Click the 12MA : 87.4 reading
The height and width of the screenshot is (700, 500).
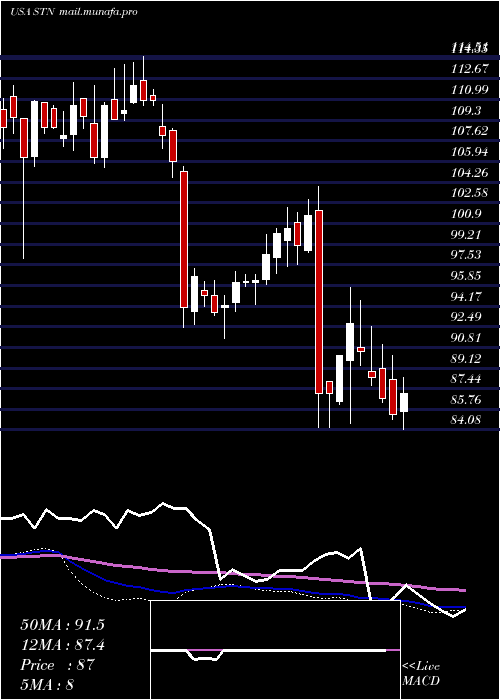[x=62, y=645]
